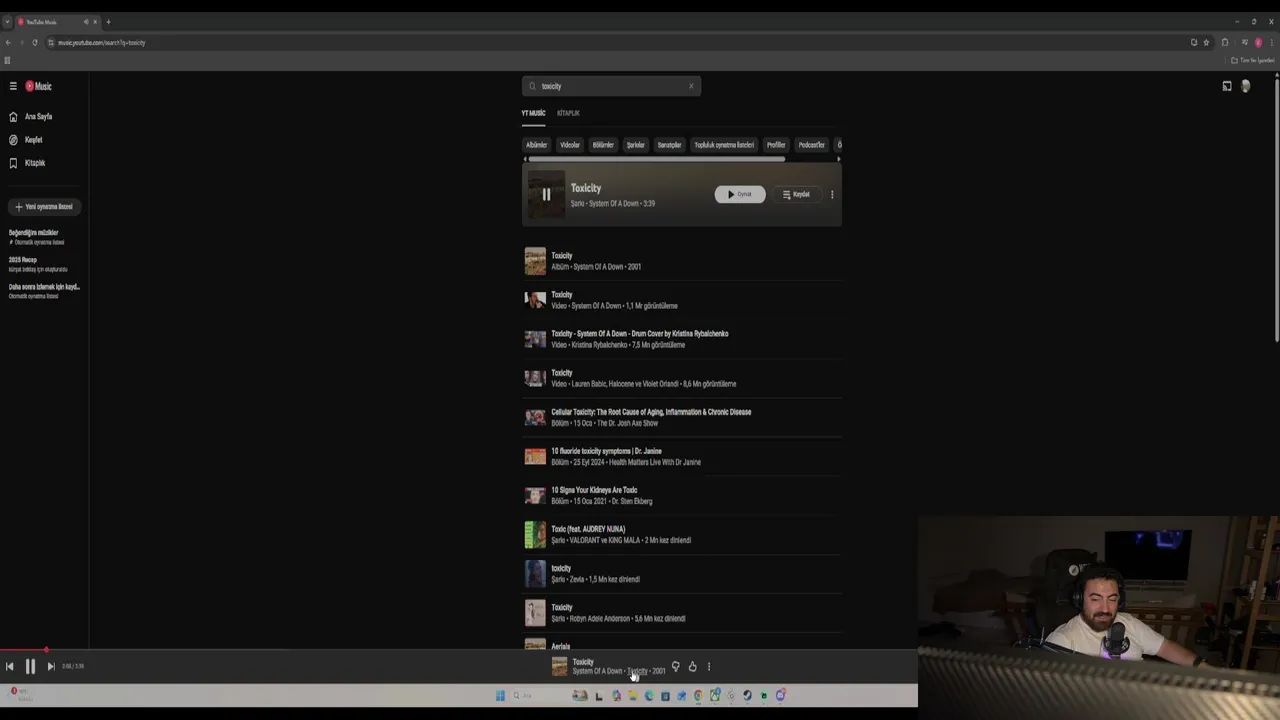
Task: Open 10 fluoride toxicity symptoms episode
Action: click(x=682, y=456)
